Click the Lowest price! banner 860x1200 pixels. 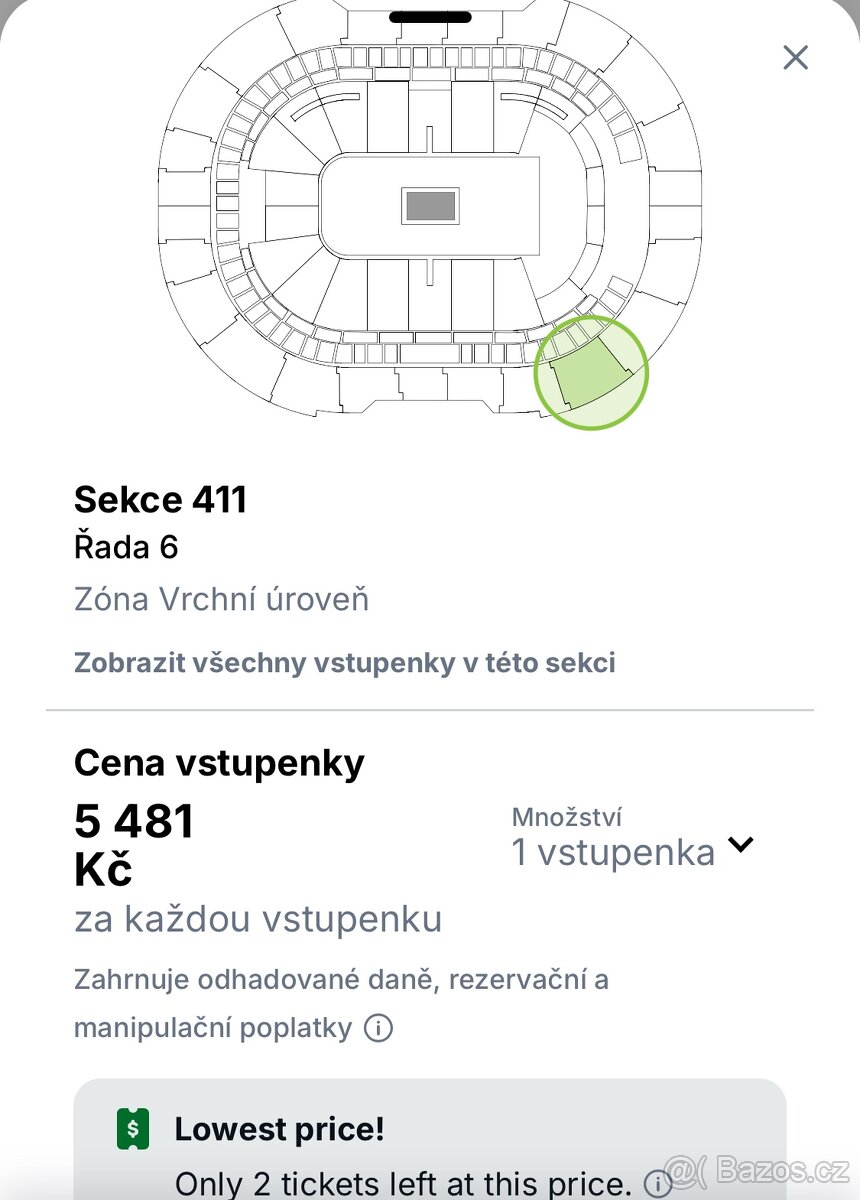click(430, 1140)
